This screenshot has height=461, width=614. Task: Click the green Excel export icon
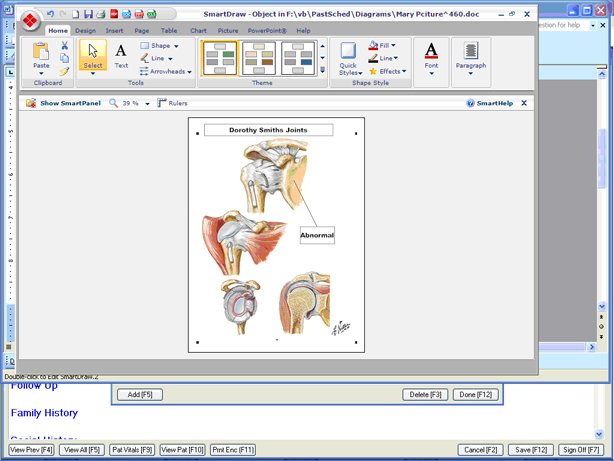click(x=152, y=14)
